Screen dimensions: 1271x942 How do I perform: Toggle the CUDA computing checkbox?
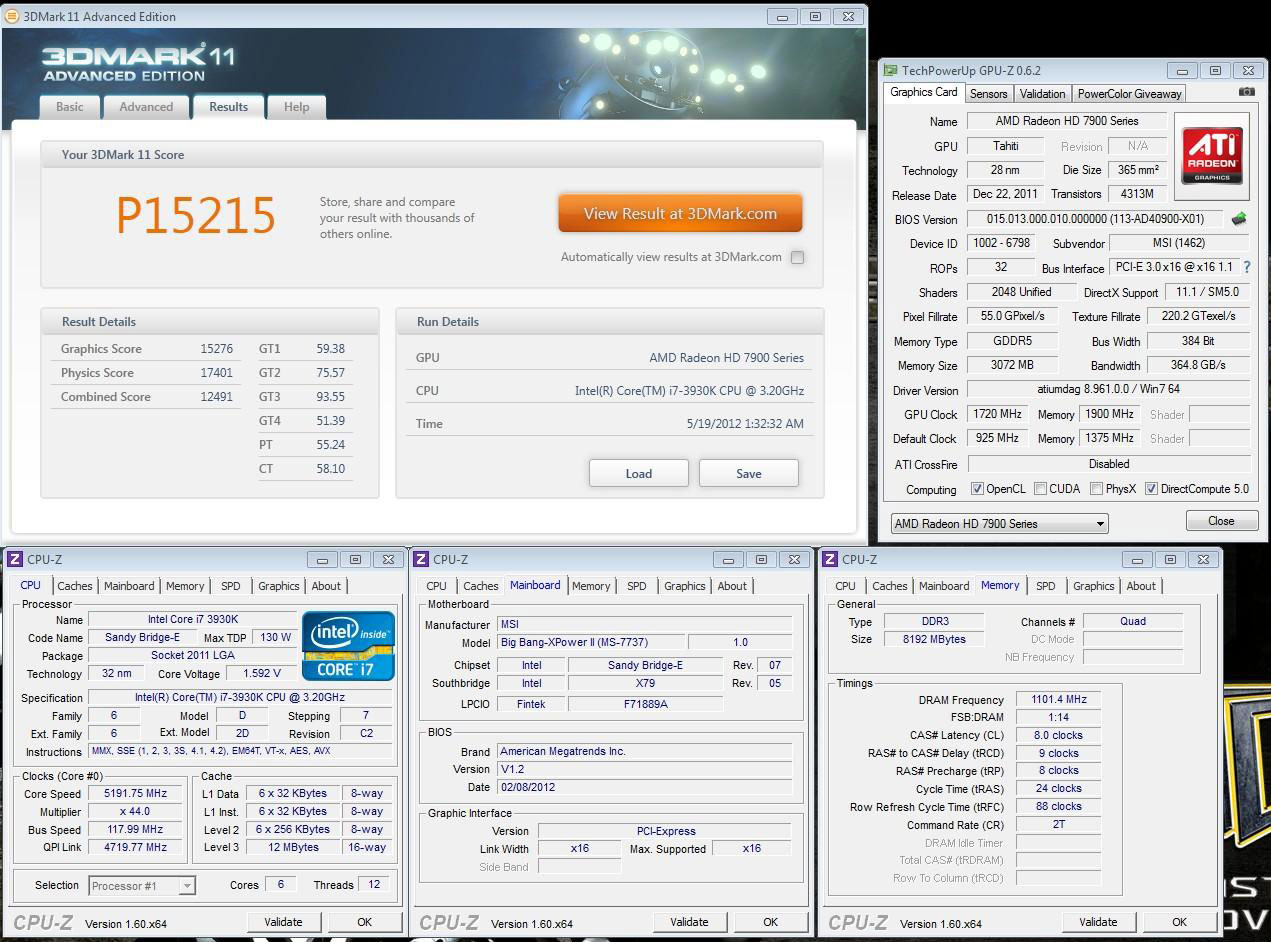(x=1040, y=489)
